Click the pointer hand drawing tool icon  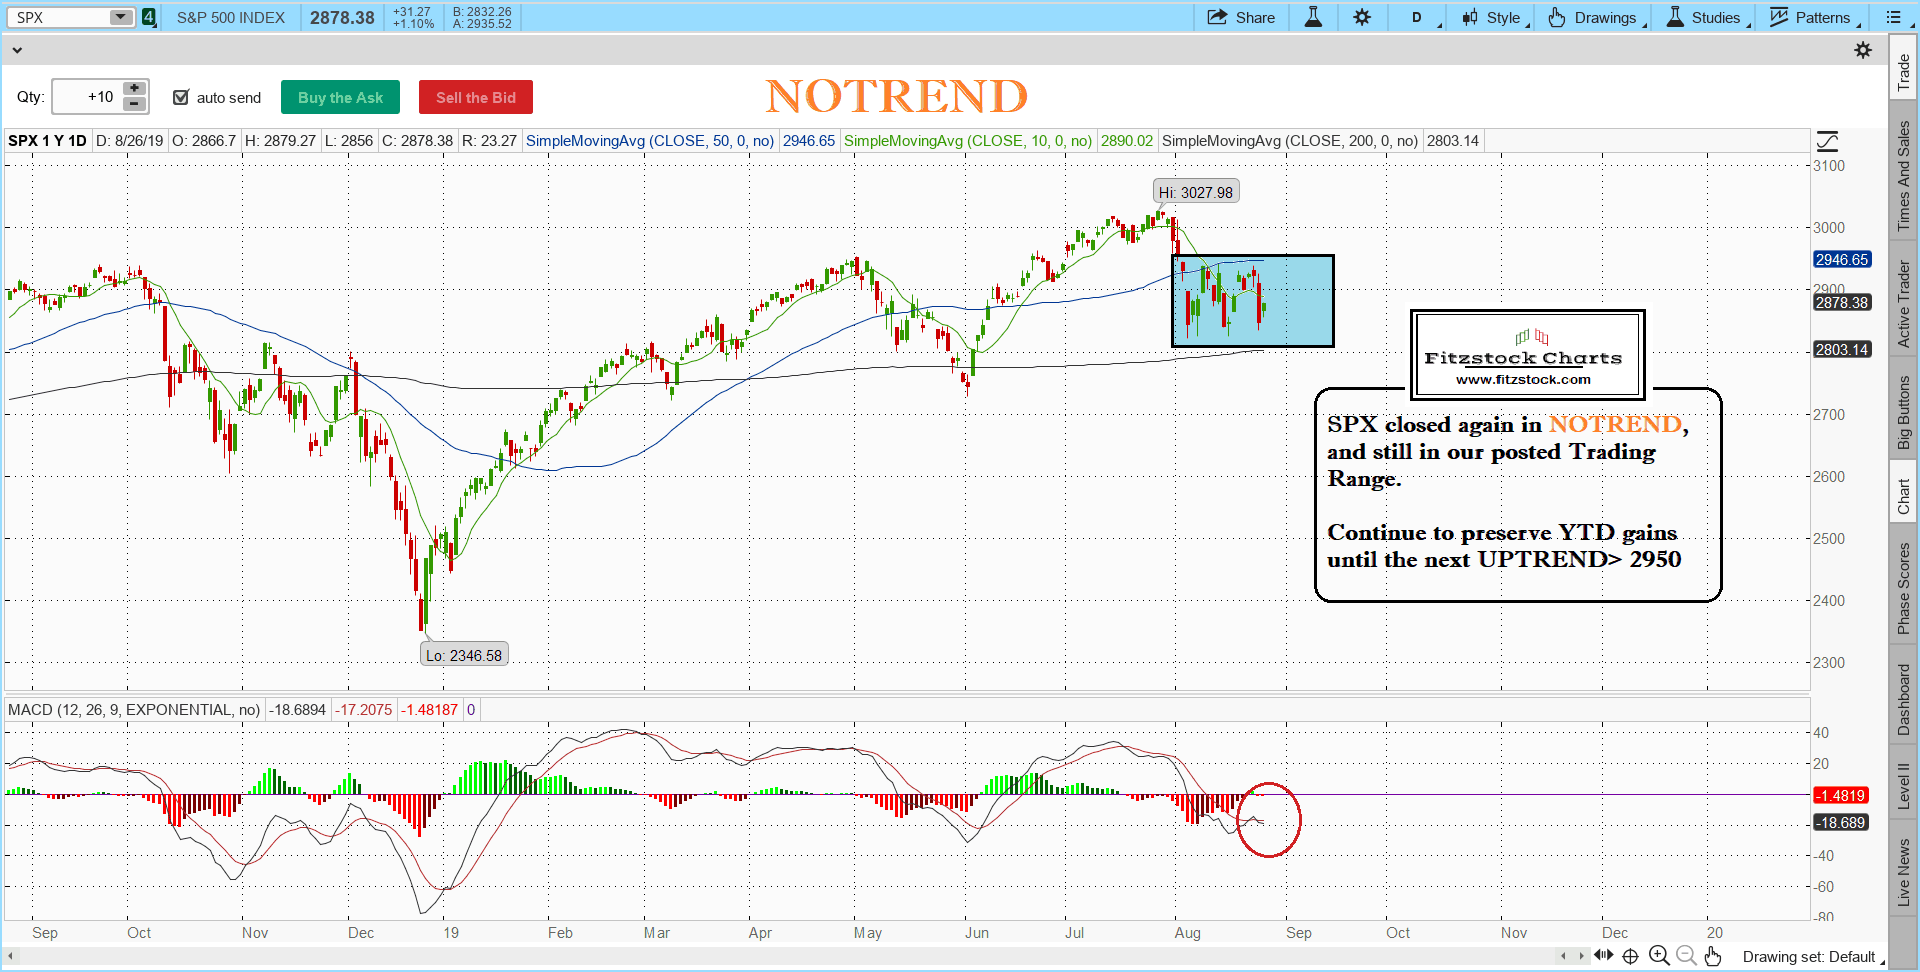point(1713,957)
